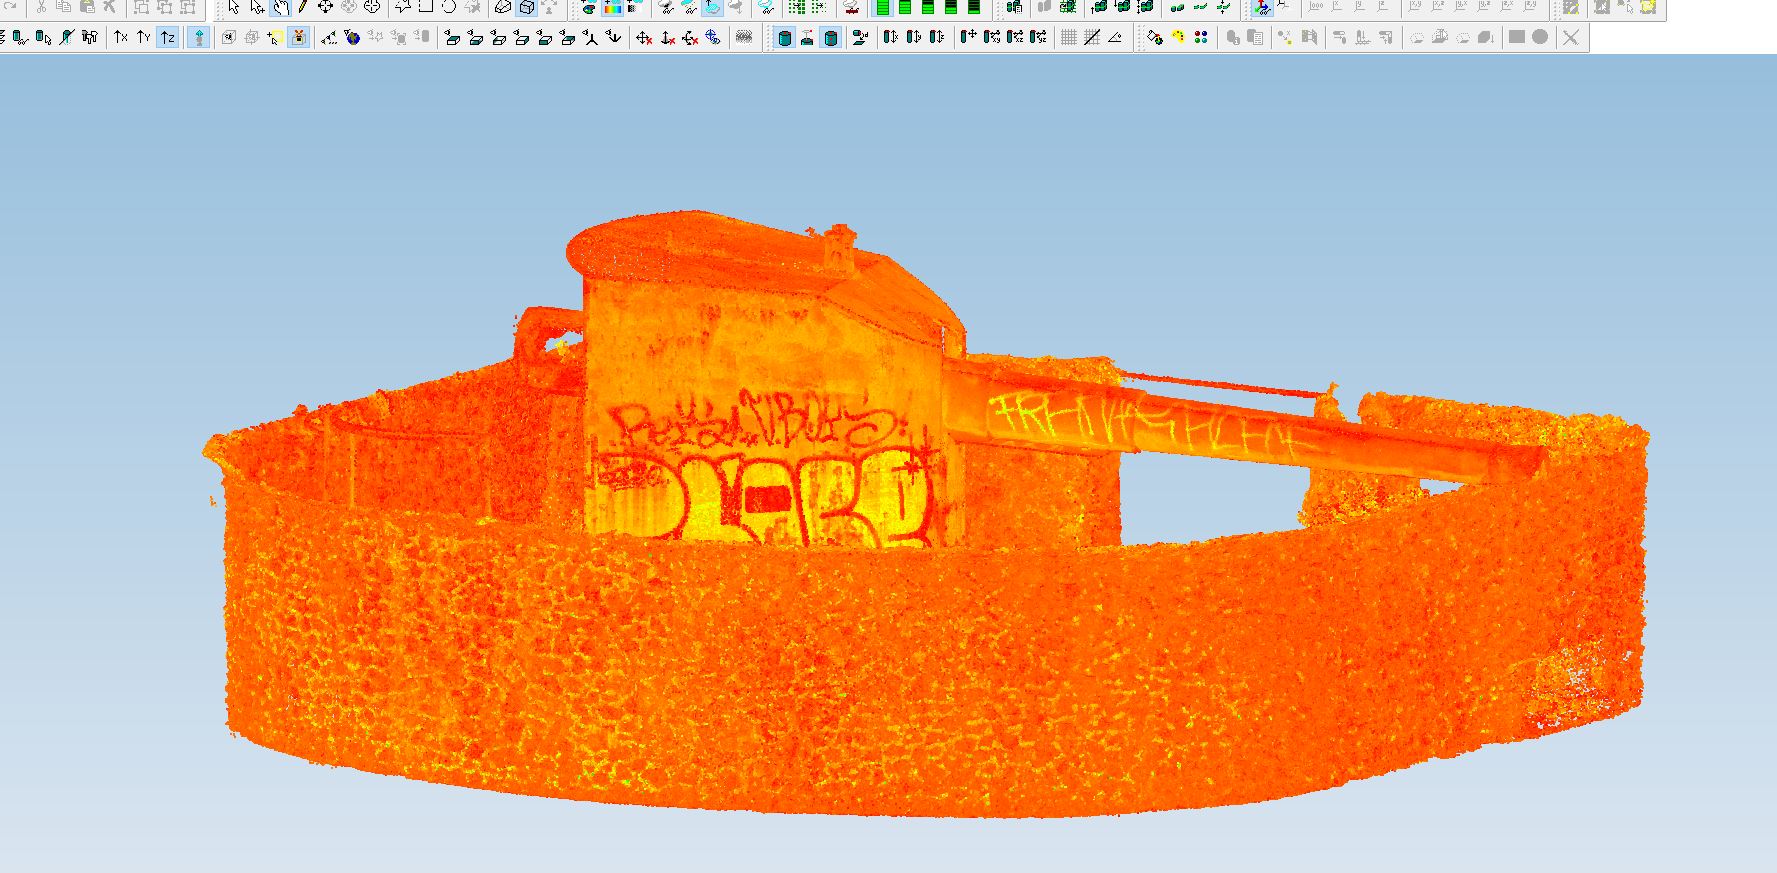The image size is (1777, 873).
Task: Select the pencil drawing tool
Action: (x=302, y=7)
